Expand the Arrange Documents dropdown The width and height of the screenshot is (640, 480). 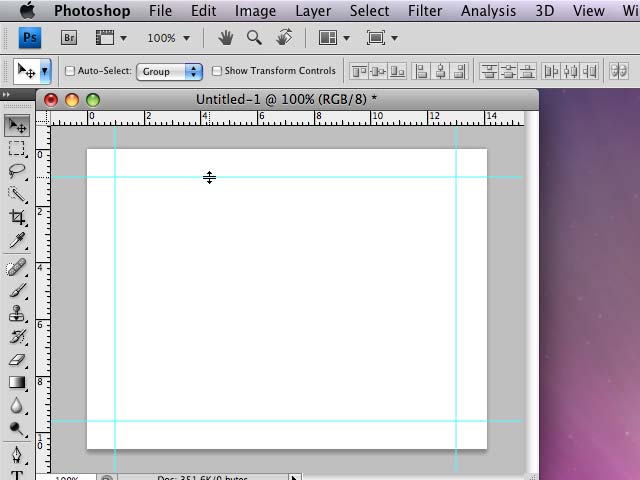point(333,38)
